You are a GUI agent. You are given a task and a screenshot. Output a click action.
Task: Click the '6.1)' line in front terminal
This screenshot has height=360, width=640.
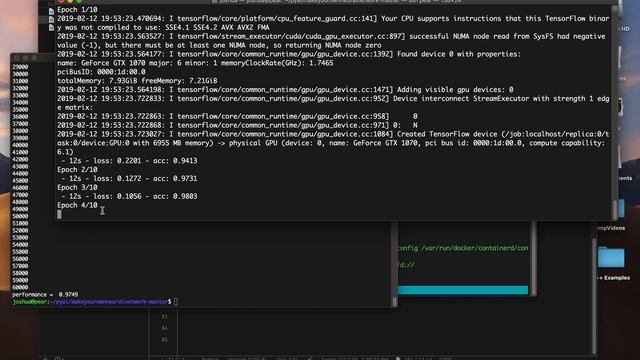pyautogui.click(x=65, y=152)
